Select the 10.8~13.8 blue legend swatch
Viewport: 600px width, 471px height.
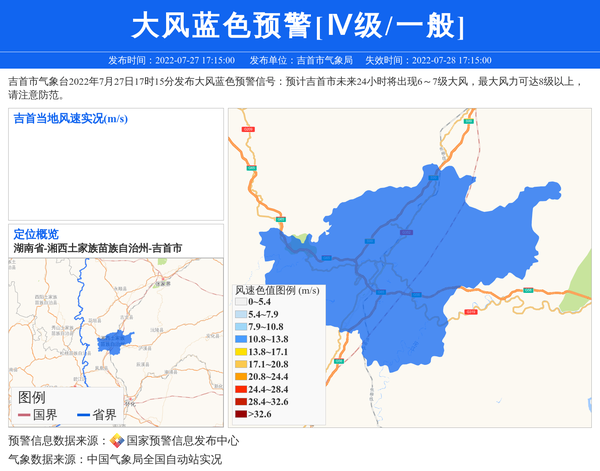(240, 339)
